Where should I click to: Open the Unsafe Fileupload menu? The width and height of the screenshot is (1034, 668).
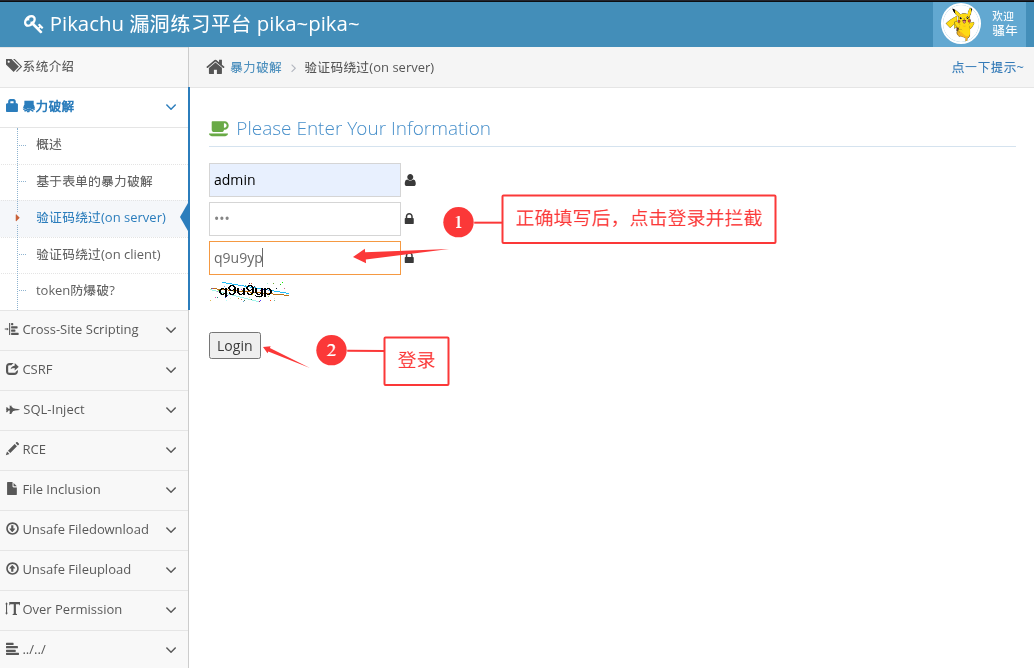coord(94,570)
